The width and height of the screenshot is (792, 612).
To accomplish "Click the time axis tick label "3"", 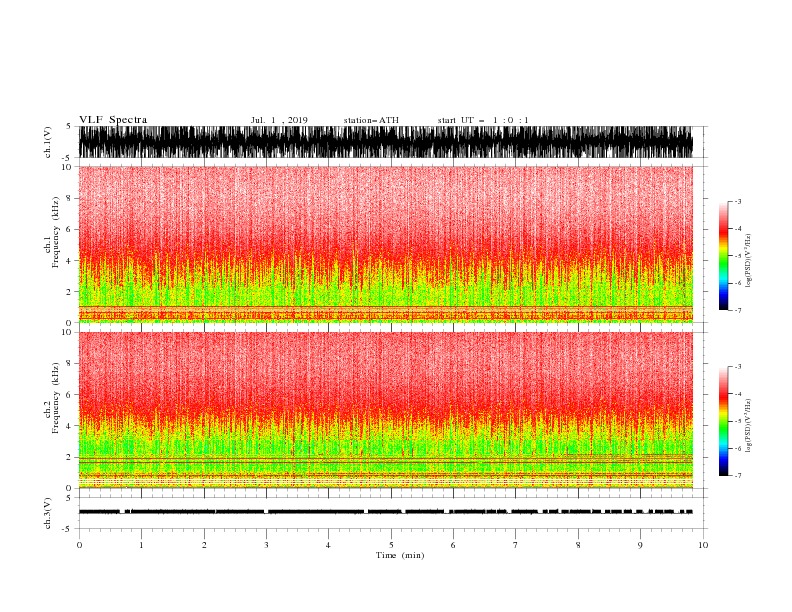I will click(x=266, y=545).
